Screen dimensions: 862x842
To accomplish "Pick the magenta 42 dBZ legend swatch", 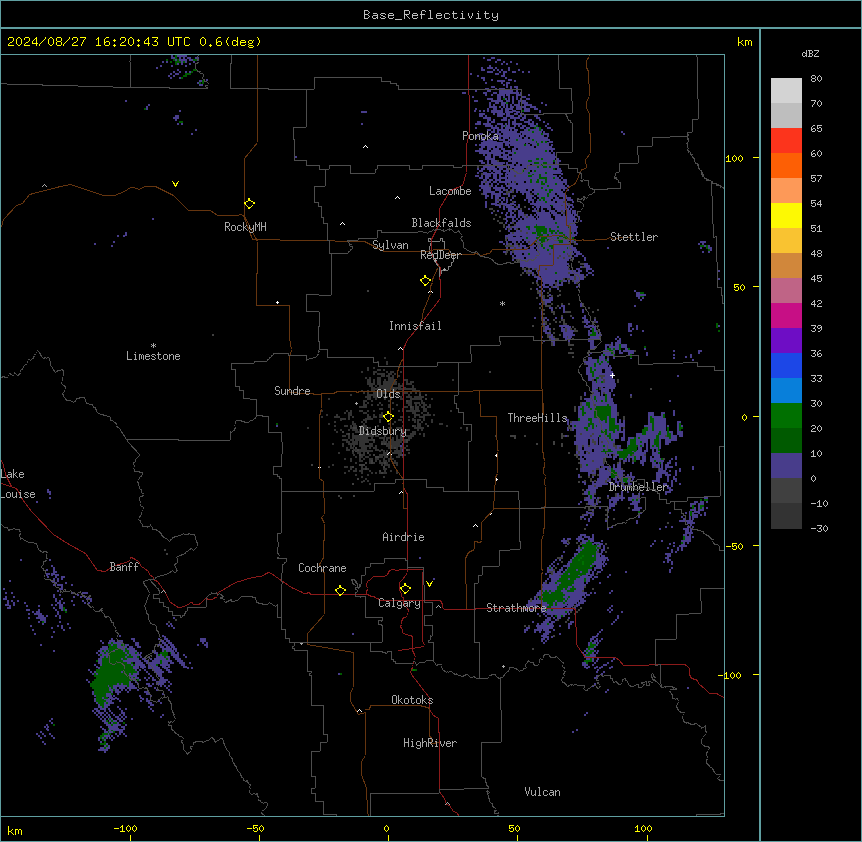I will (x=786, y=315).
